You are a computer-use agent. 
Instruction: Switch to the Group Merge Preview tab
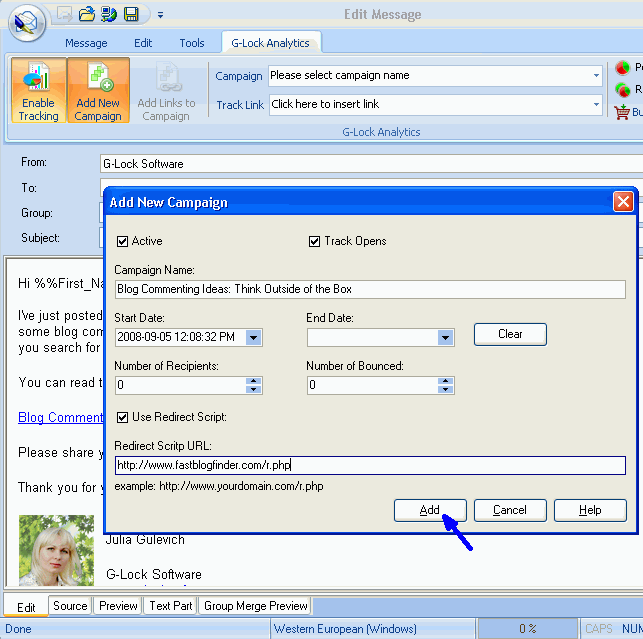pyautogui.click(x=255, y=606)
